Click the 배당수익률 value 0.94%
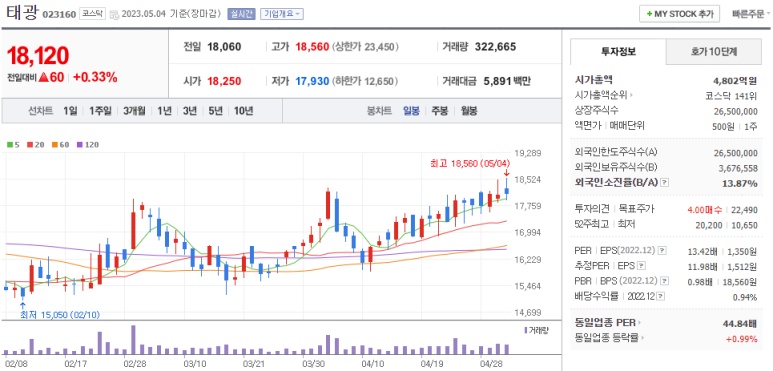The height and width of the screenshot is (371, 773). [744, 297]
